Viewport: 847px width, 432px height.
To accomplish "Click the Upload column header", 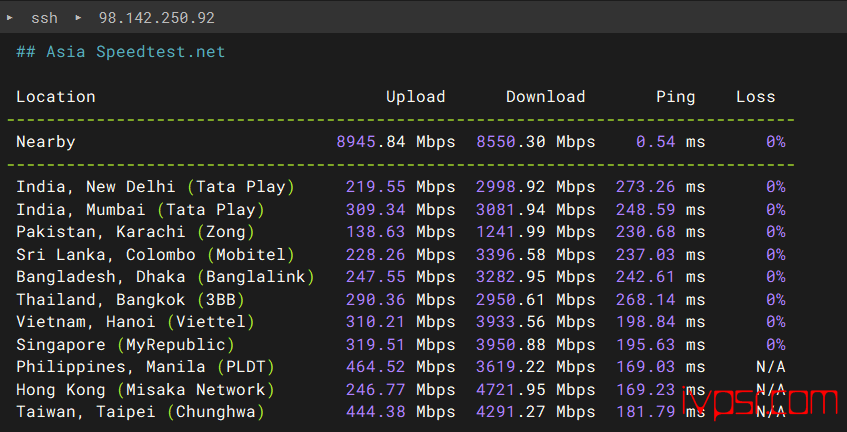I will 415,97.
